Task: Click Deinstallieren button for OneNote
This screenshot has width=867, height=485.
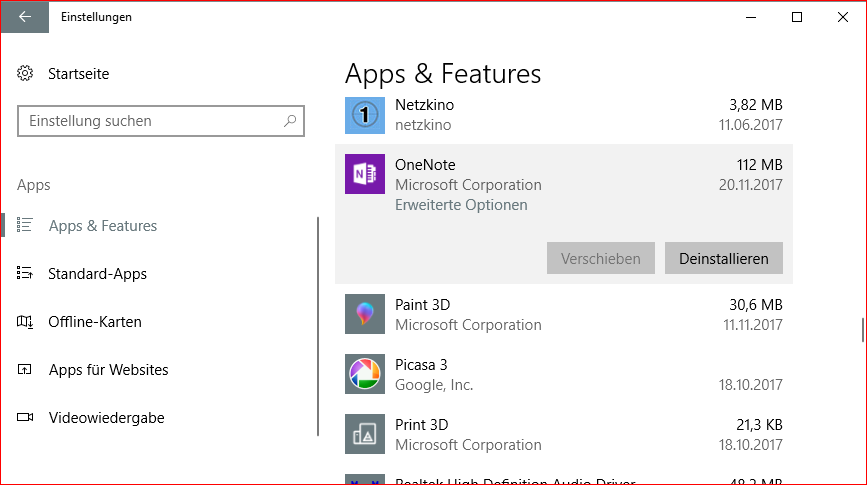Action: pyautogui.click(x=724, y=258)
